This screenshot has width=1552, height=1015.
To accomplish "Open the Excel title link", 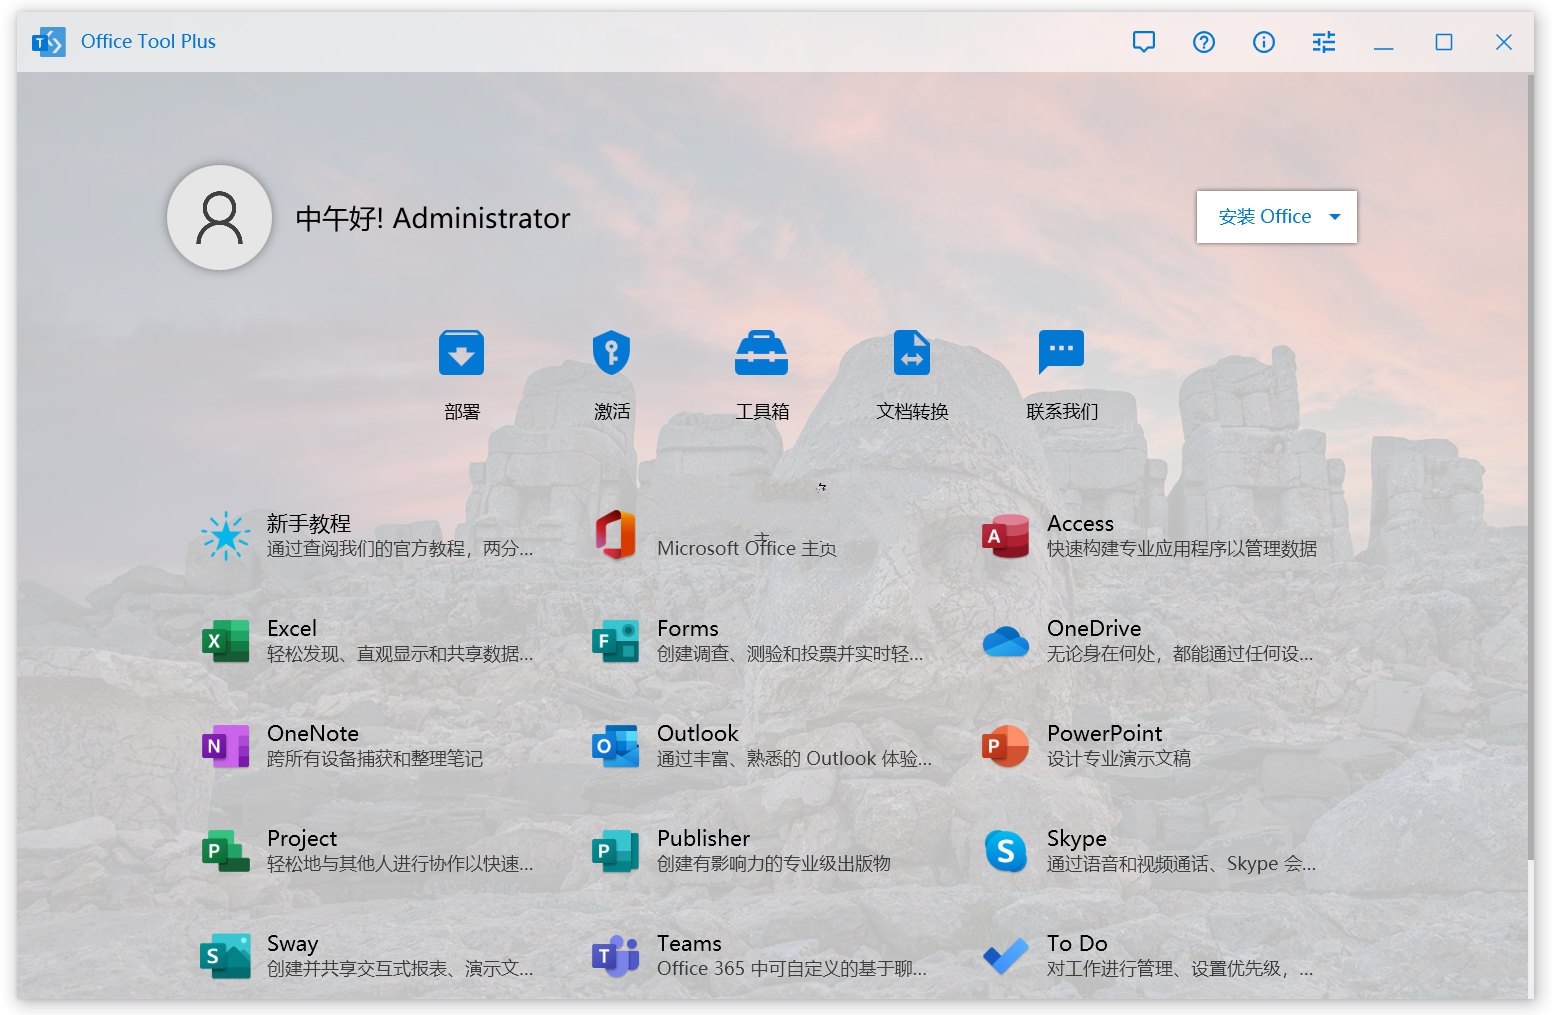I will click(x=291, y=628).
